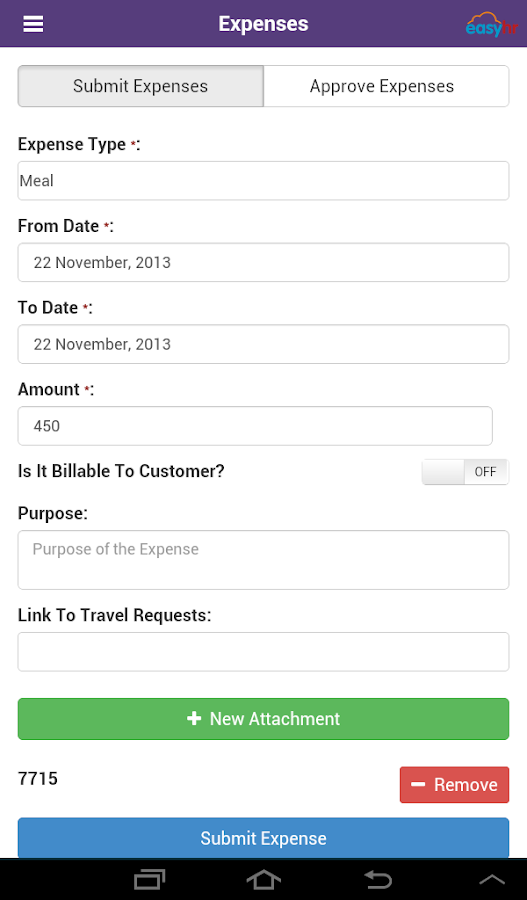The height and width of the screenshot is (900, 527).
Task: Click the minus icon on Remove
Action: (418, 785)
